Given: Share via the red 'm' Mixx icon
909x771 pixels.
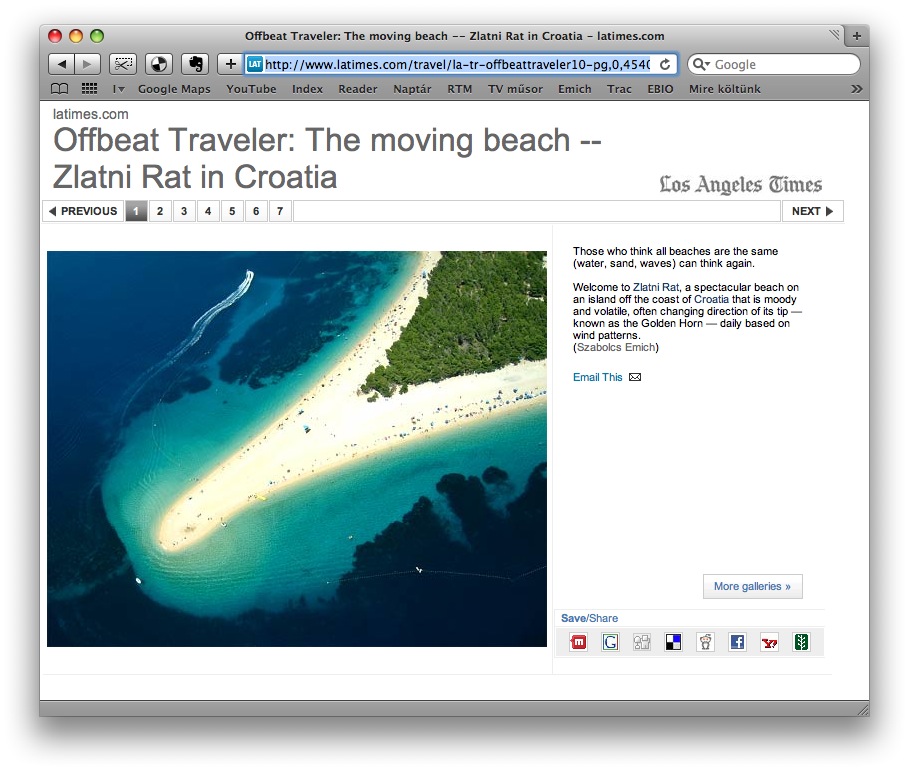Looking at the screenshot, I should pyautogui.click(x=579, y=642).
